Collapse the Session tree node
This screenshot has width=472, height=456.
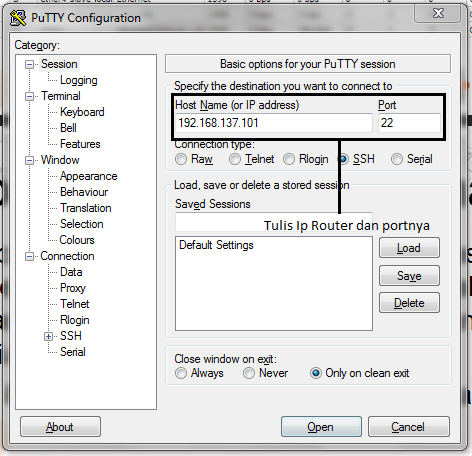pos(30,64)
